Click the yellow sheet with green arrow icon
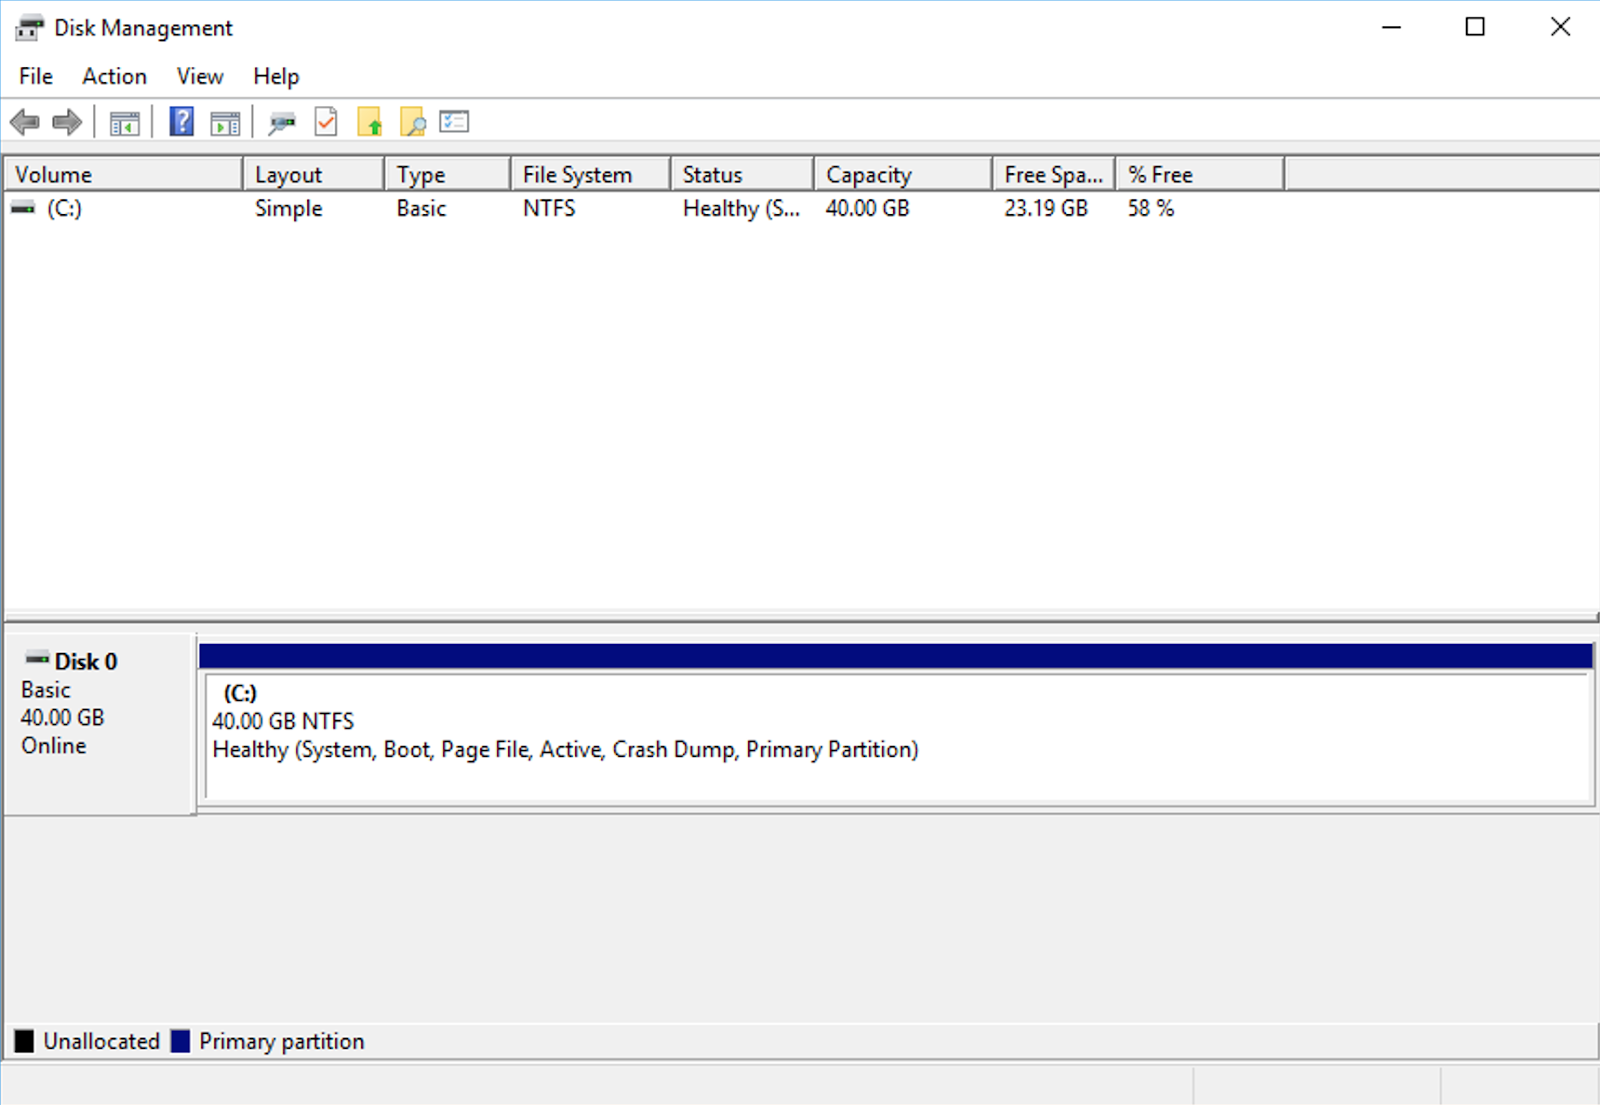The width and height of the screenshot is (1600, 1105). [370, 122]
